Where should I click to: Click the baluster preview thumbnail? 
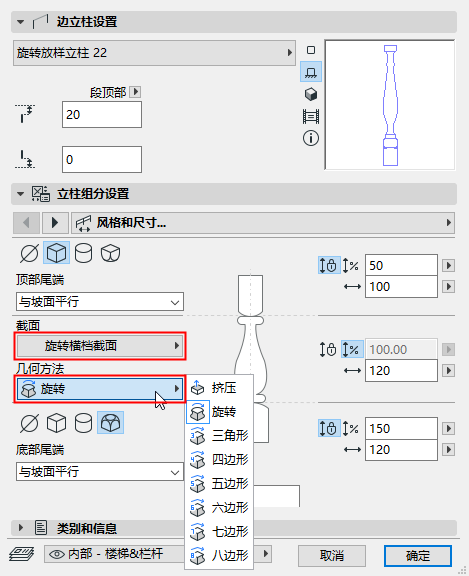[390, 105]
